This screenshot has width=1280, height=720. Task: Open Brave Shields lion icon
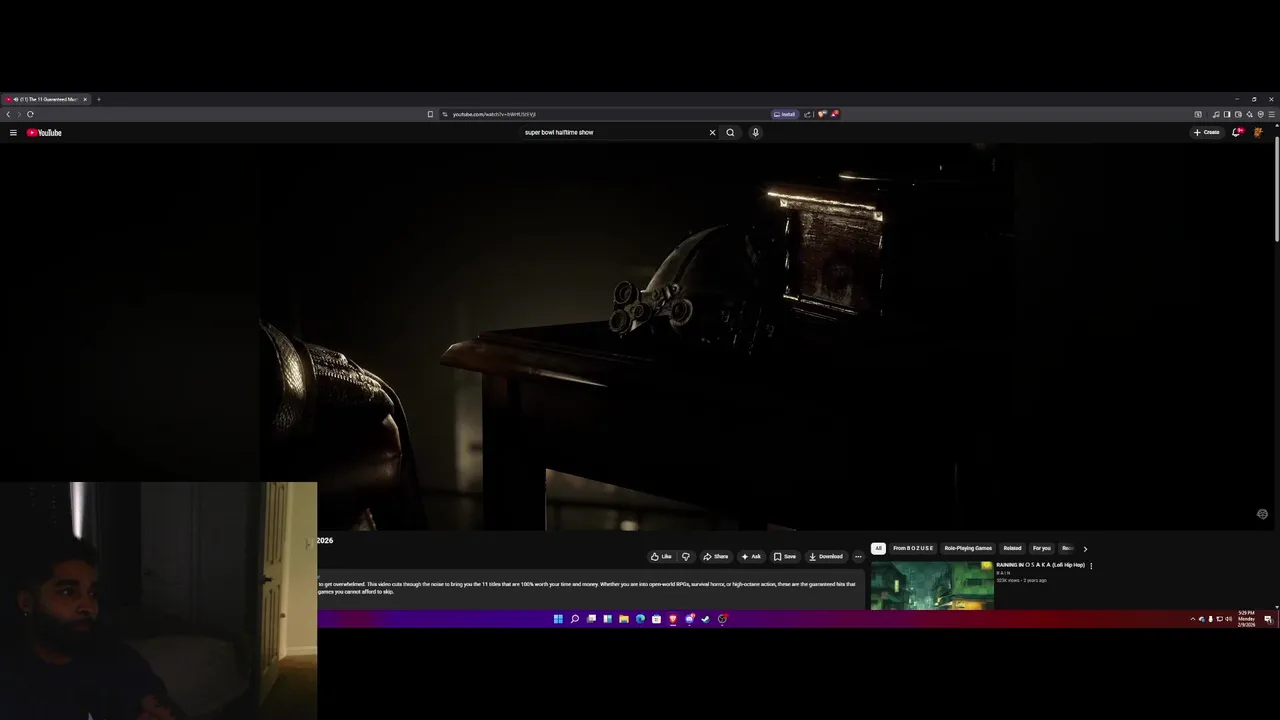click(x=822, y=114)
